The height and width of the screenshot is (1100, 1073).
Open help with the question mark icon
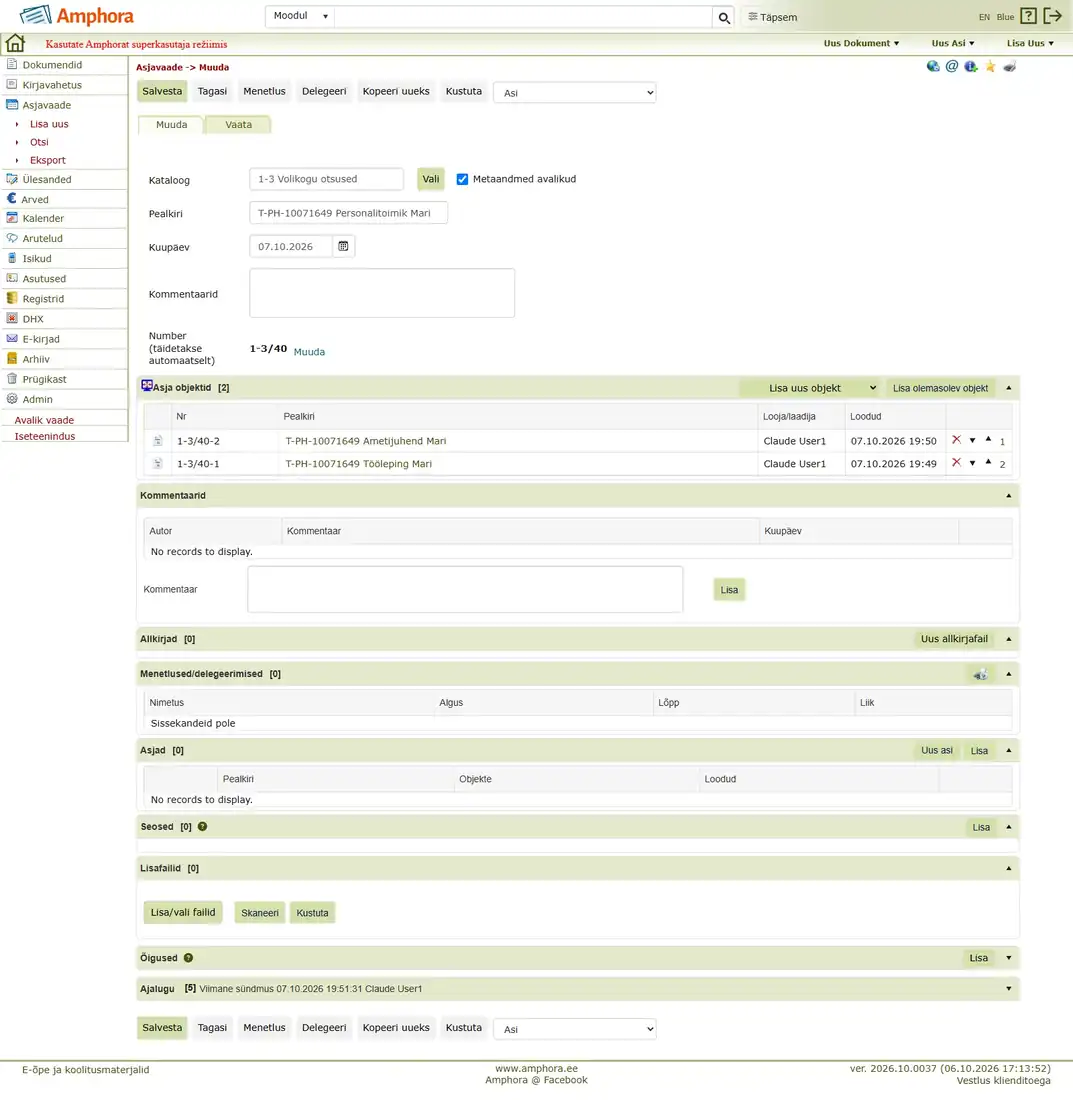(x=1028, y=16)
